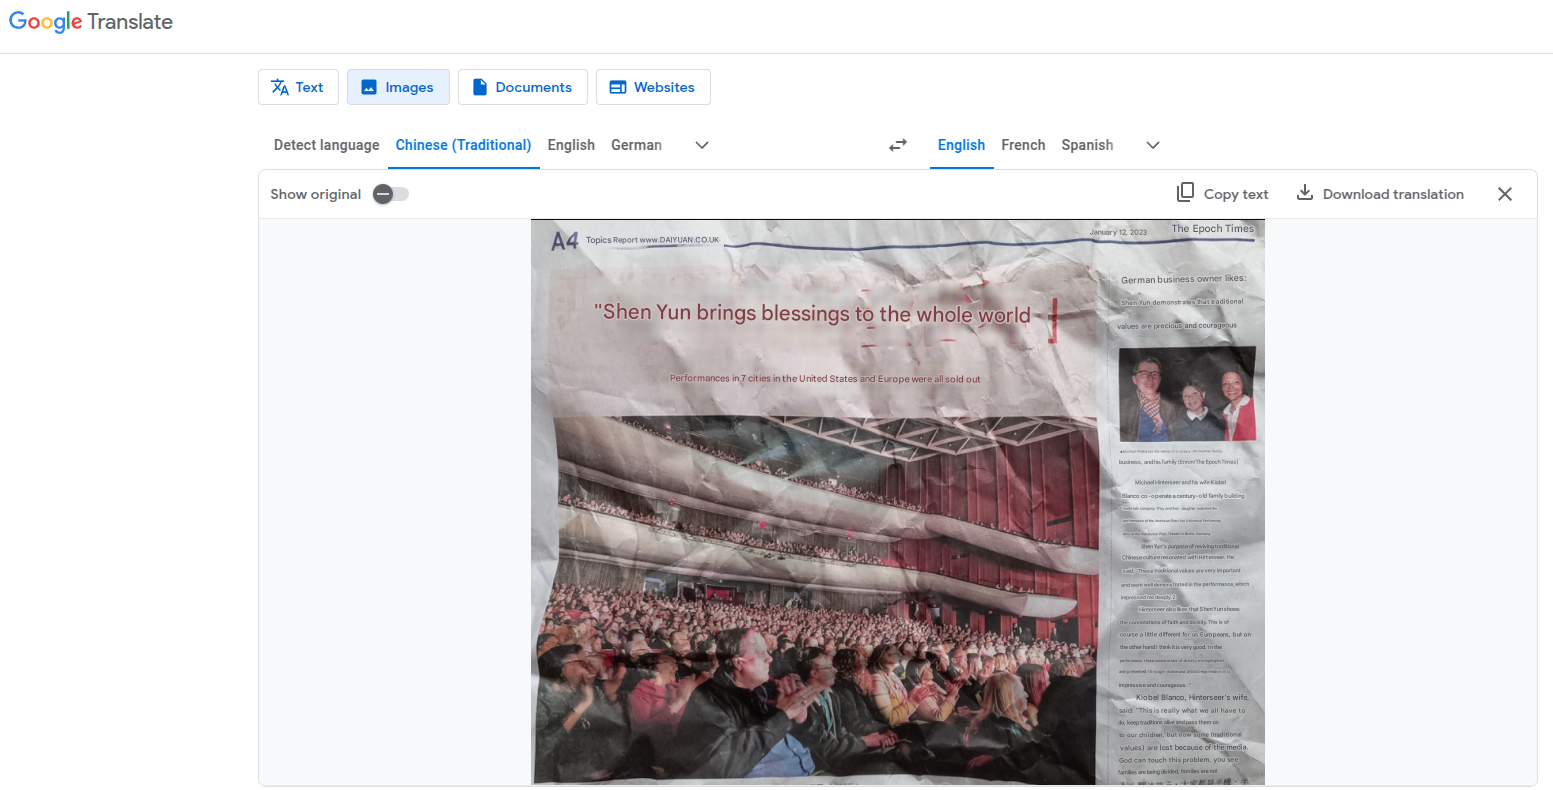The height and width of the screenshot is (790, 1553).
Task: Switch to Websites translation mode
Action: tap(653, 87)
